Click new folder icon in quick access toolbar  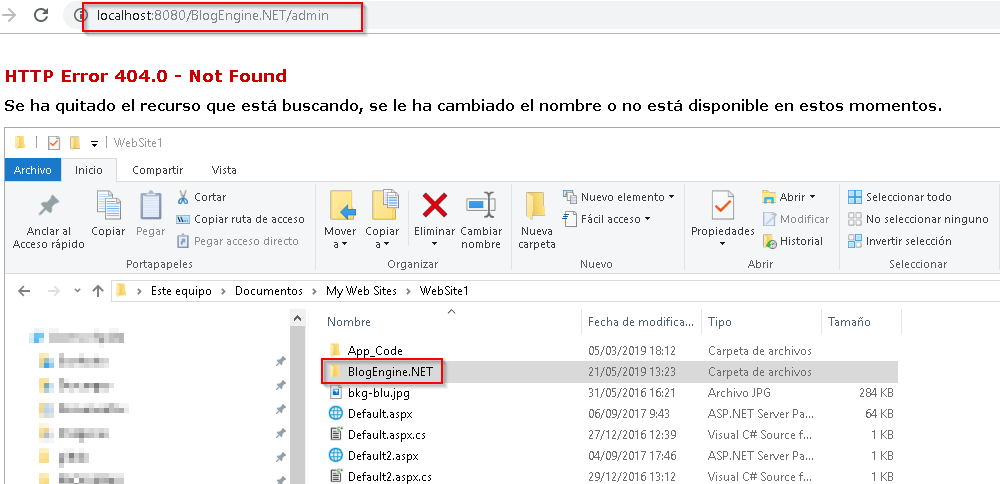[75, 143]
